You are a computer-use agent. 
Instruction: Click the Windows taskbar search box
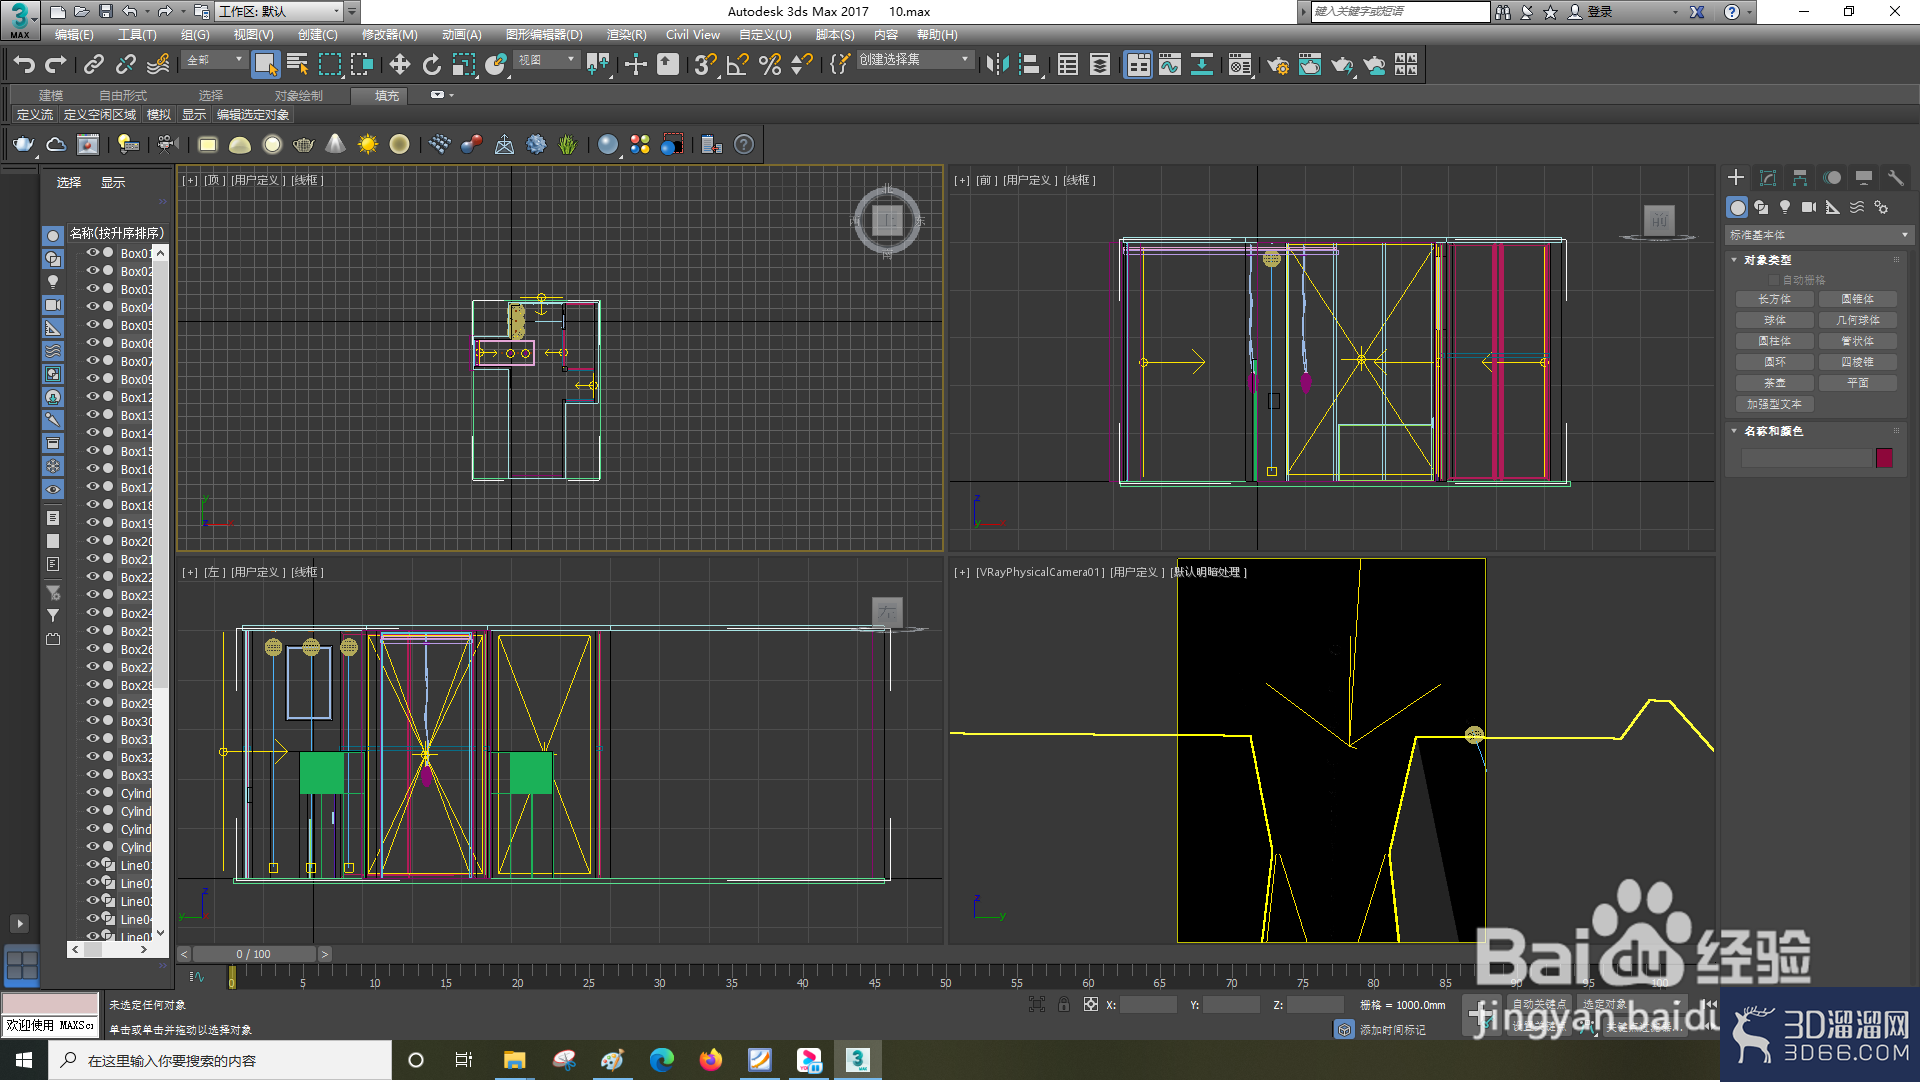(220, 1060)
